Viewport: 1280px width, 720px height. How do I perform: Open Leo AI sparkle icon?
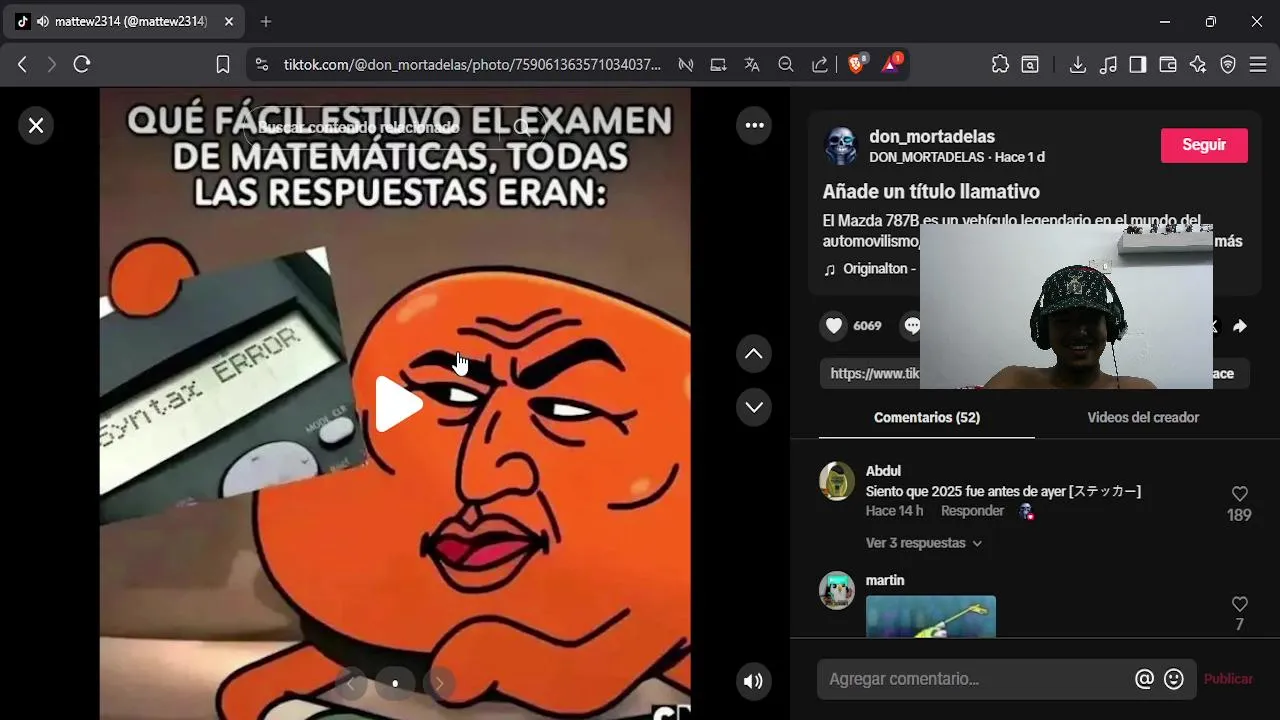1198,64
